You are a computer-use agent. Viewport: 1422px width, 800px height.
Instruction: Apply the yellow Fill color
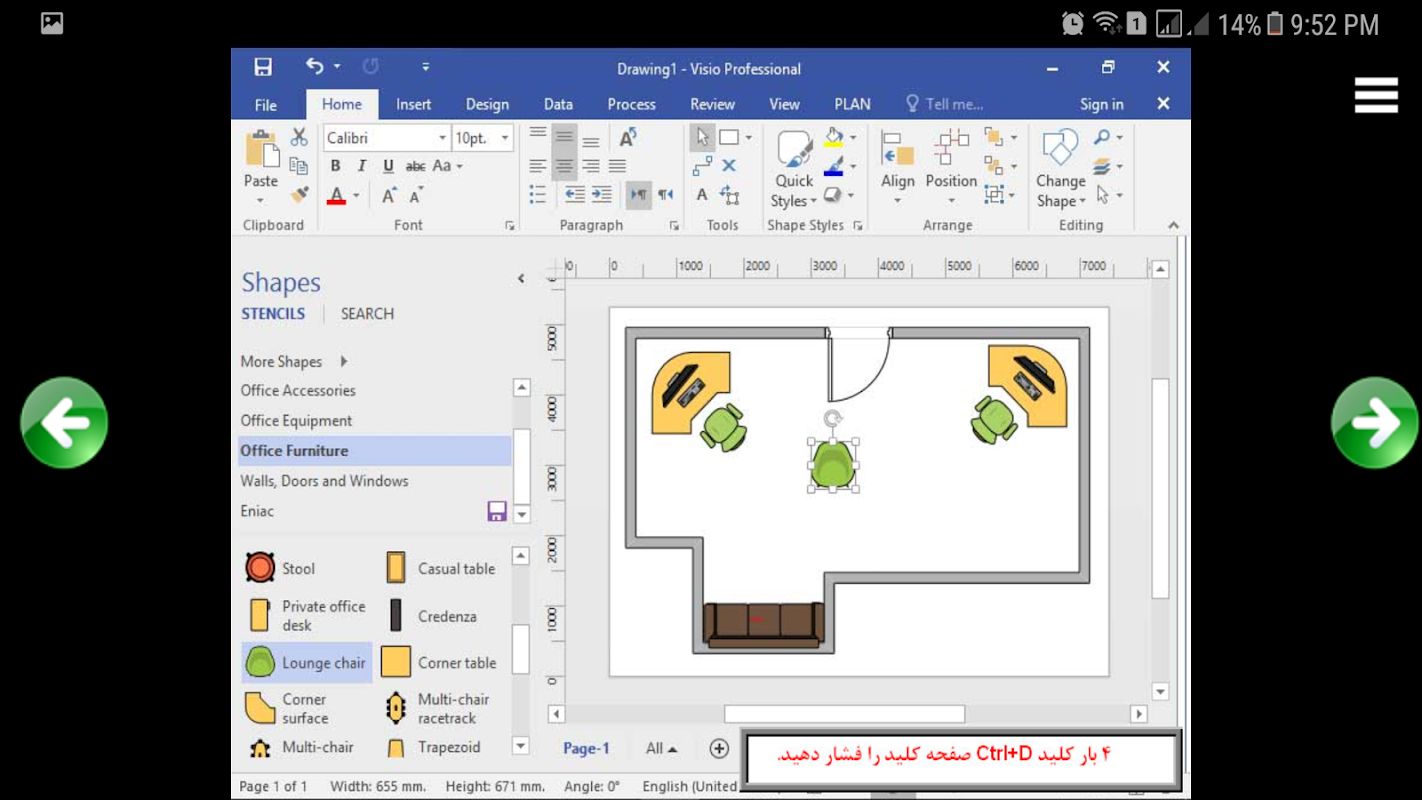point(833,138)
